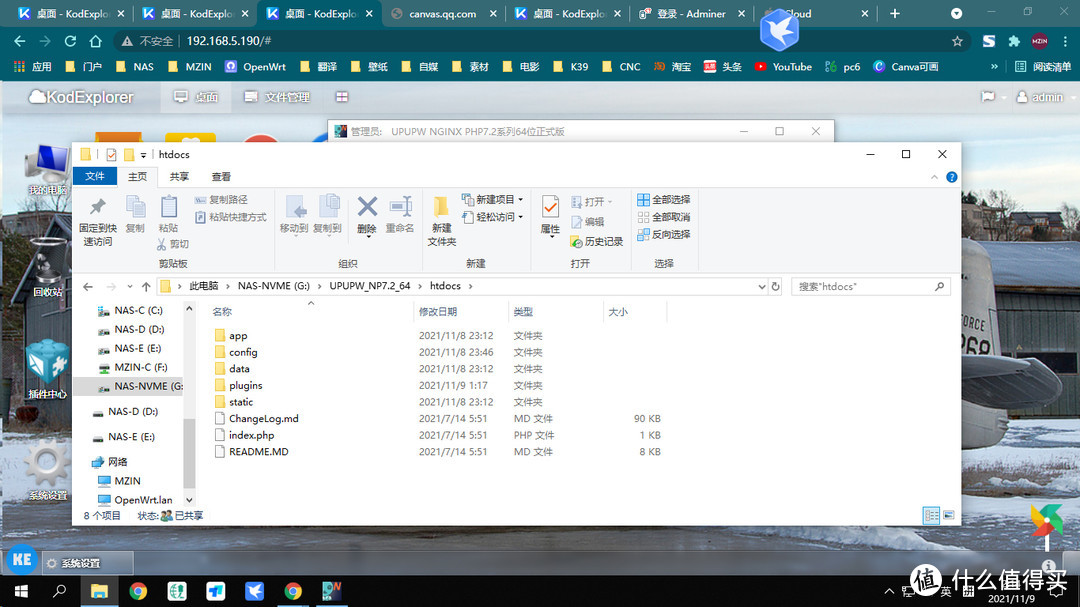Click the refresh arrow beside address bar
1080x607 pixels.
pyautogui.click(x=776, y=285)
